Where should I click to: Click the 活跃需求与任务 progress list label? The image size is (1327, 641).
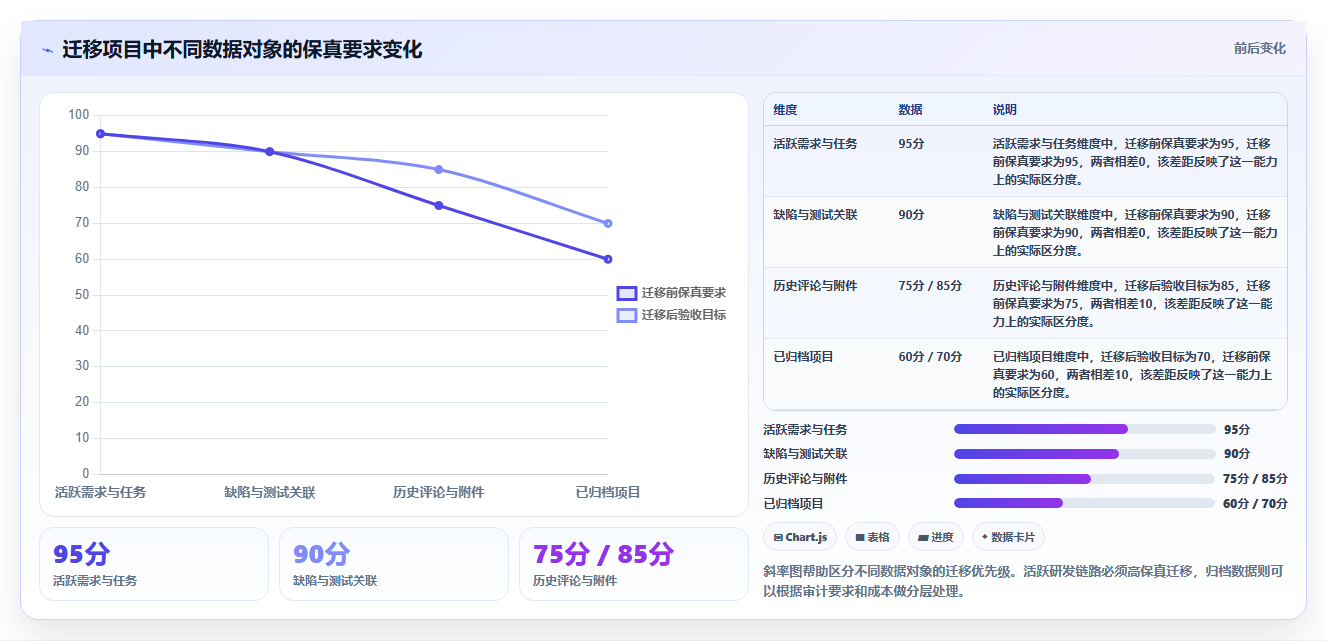[x=805, y=429]
